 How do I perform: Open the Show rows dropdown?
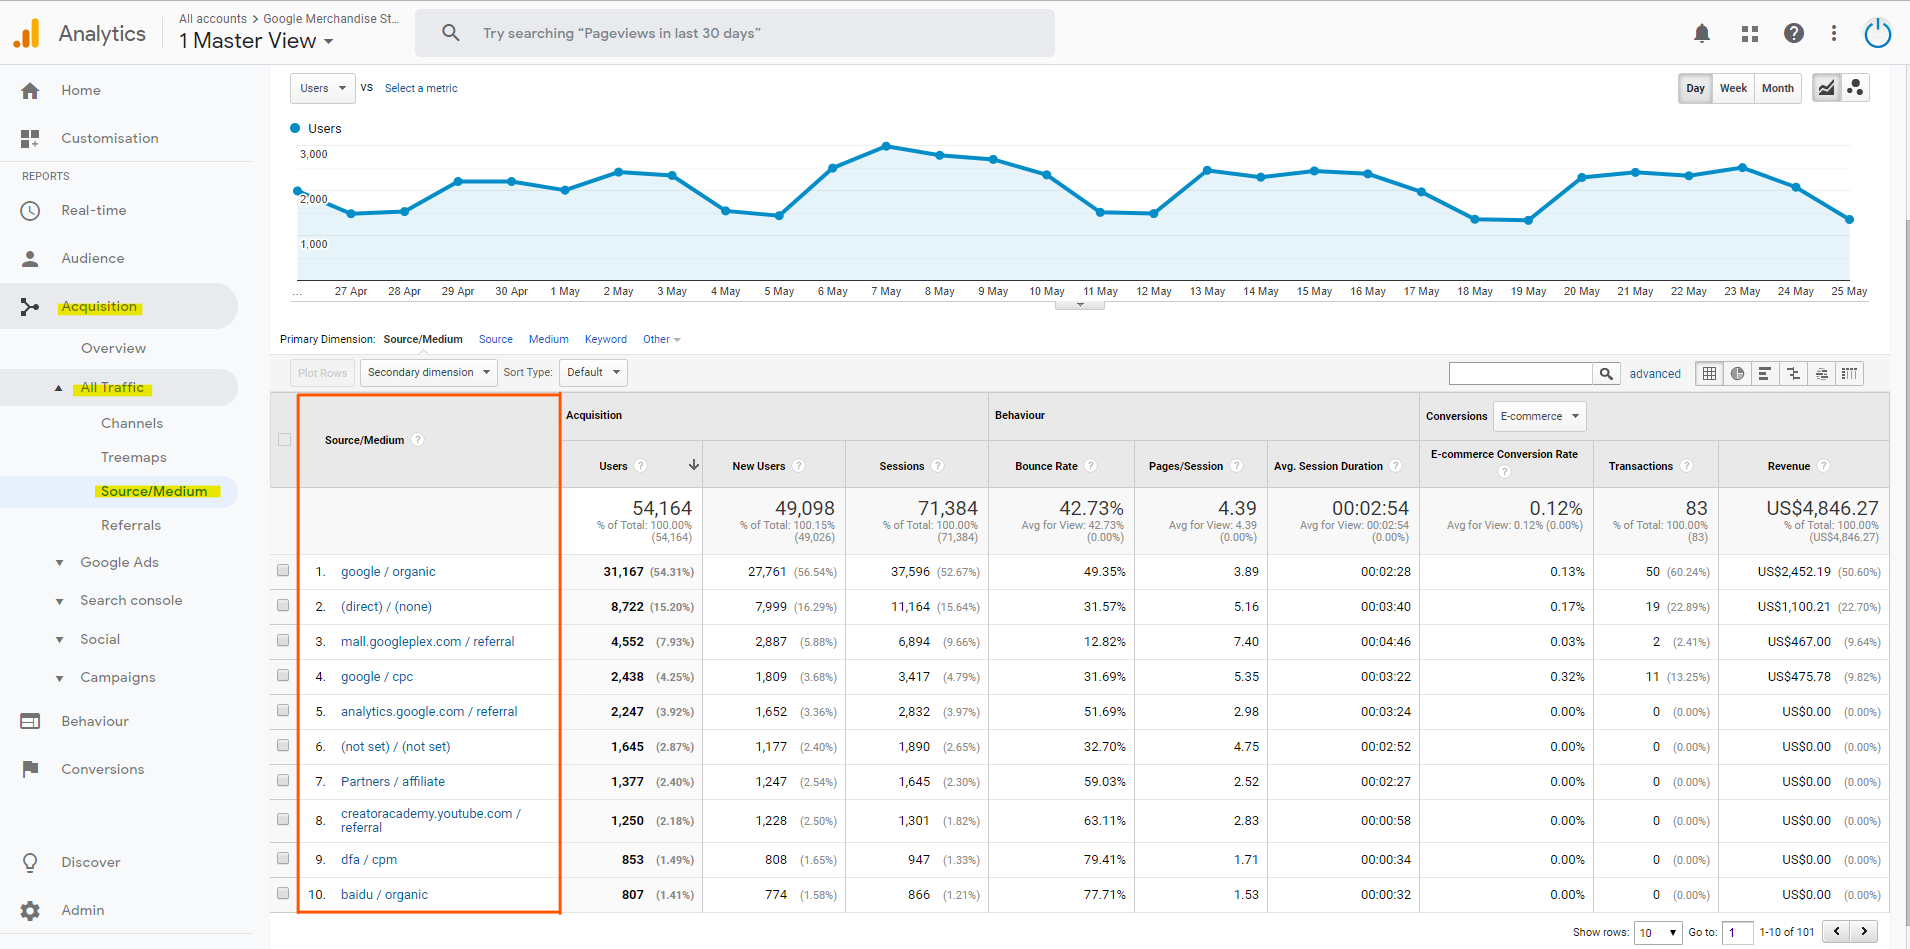pos(1657,932)
